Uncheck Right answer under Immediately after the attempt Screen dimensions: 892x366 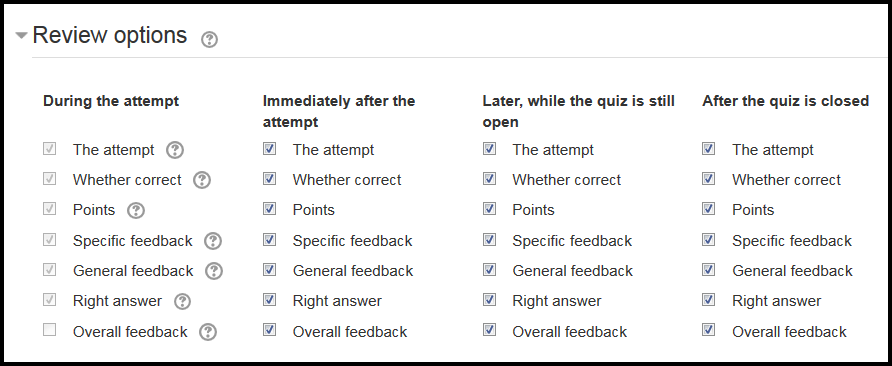[270, 299]
